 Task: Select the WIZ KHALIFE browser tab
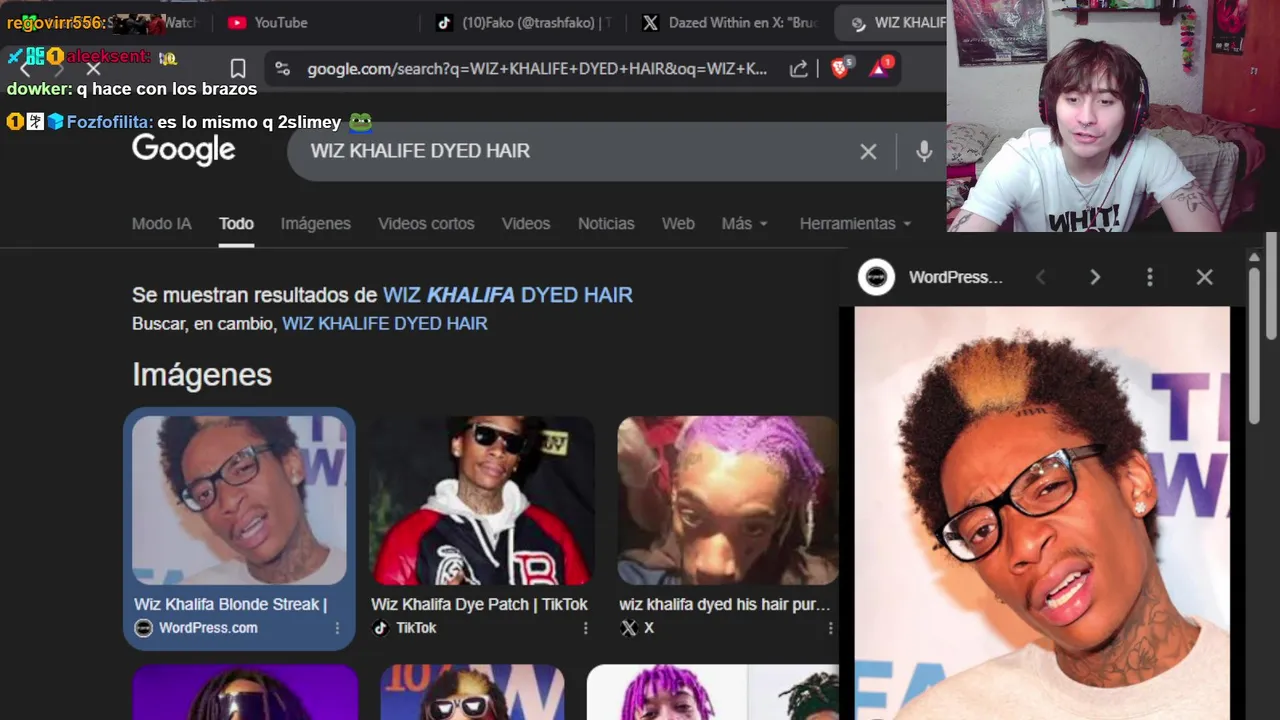(x=893, y=22)
